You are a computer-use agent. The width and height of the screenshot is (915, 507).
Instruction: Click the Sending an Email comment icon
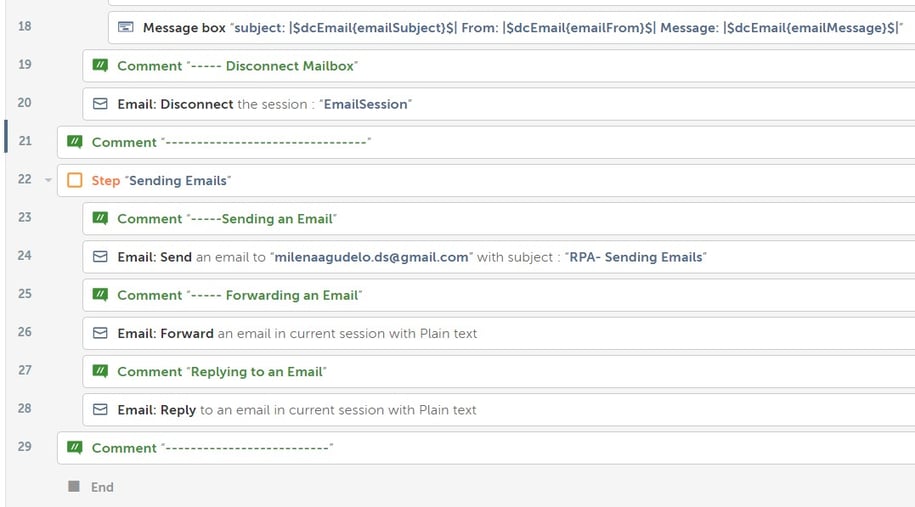point(100,218)
